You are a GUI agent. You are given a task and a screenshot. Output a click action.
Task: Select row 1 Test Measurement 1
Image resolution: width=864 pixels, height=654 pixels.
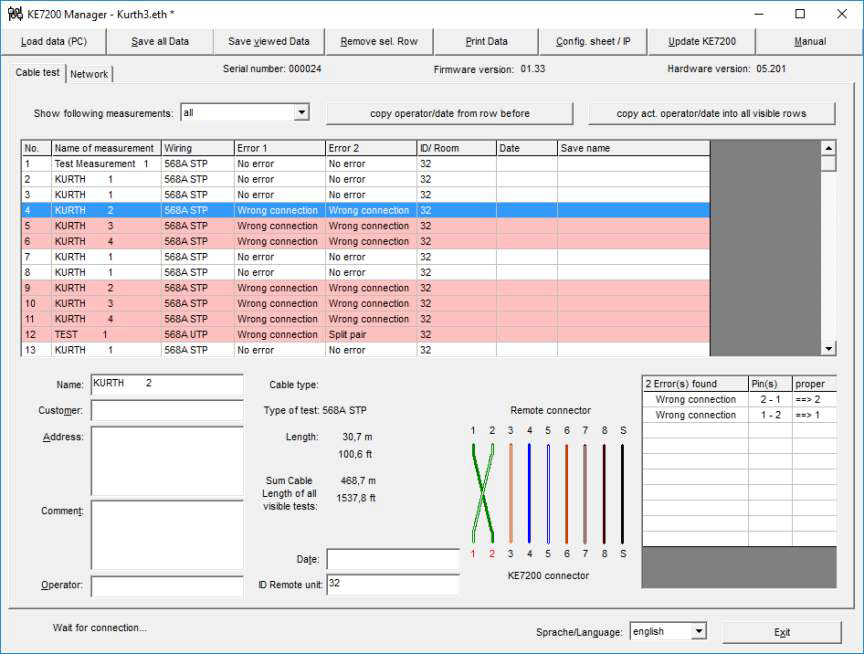(365, 164)
